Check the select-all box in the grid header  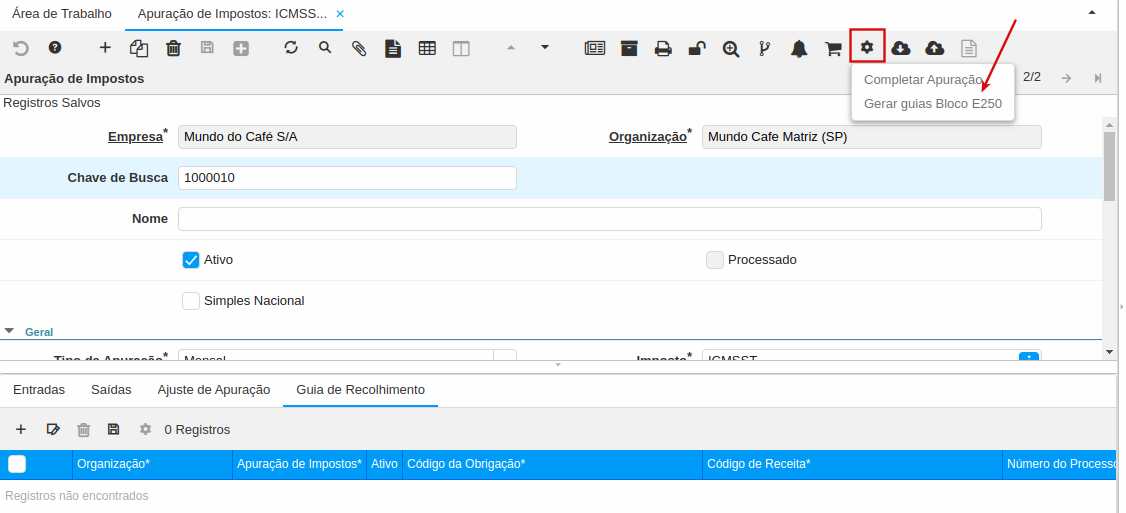coord(17,464)
